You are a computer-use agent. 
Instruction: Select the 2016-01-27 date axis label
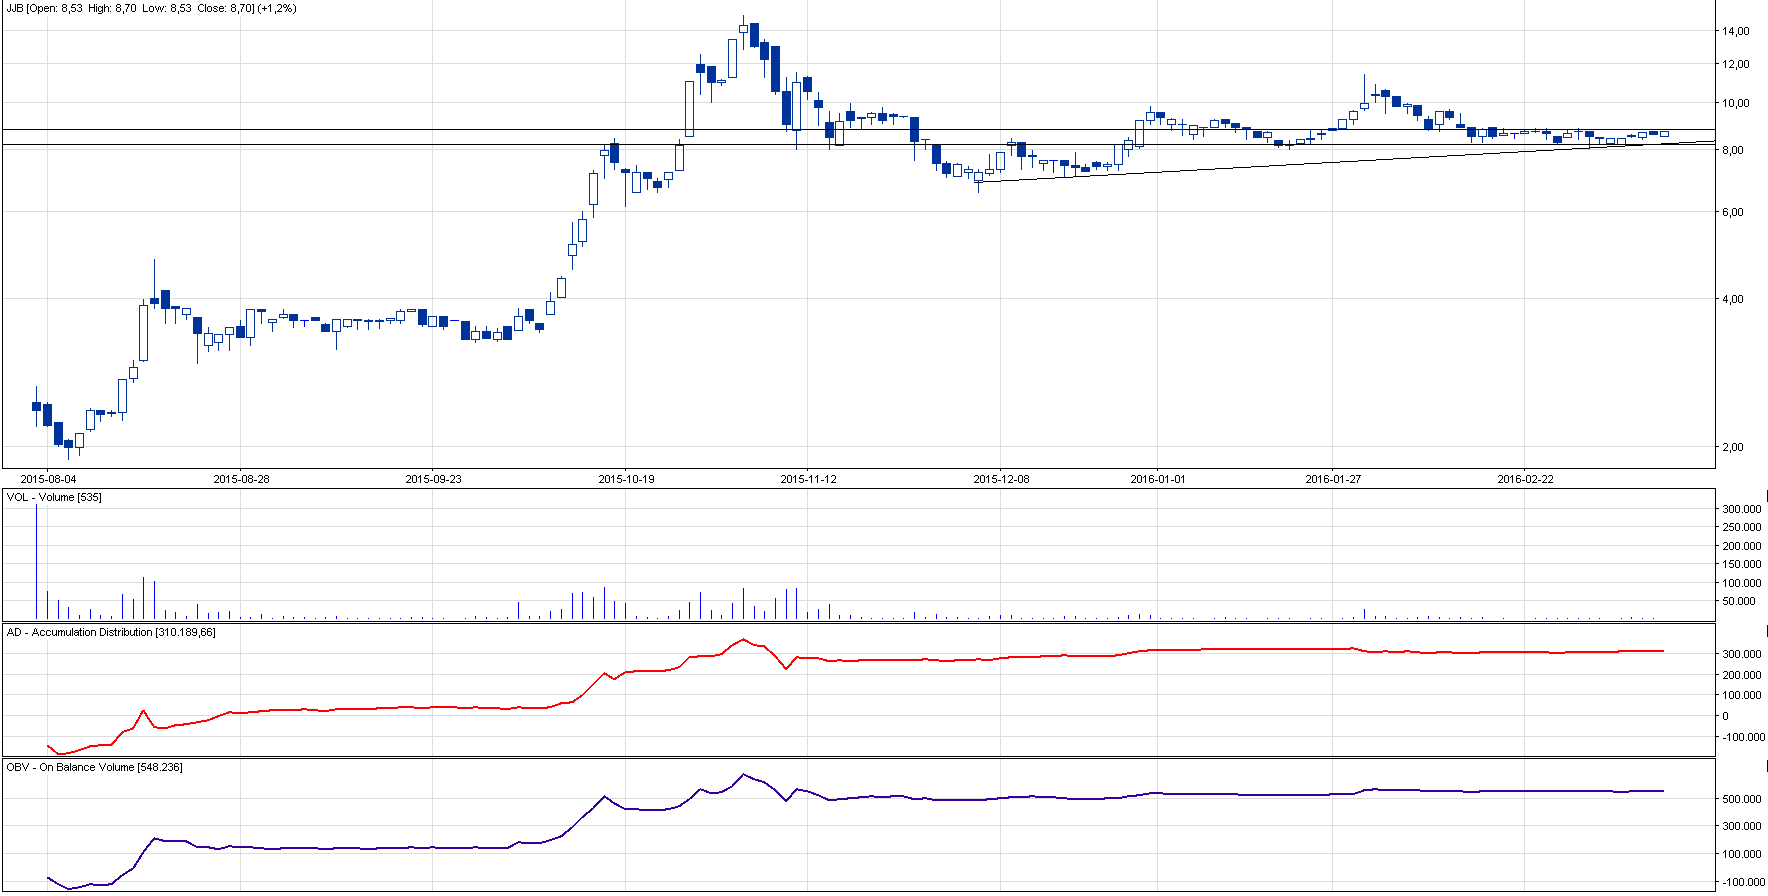[x=1333, y=479]
